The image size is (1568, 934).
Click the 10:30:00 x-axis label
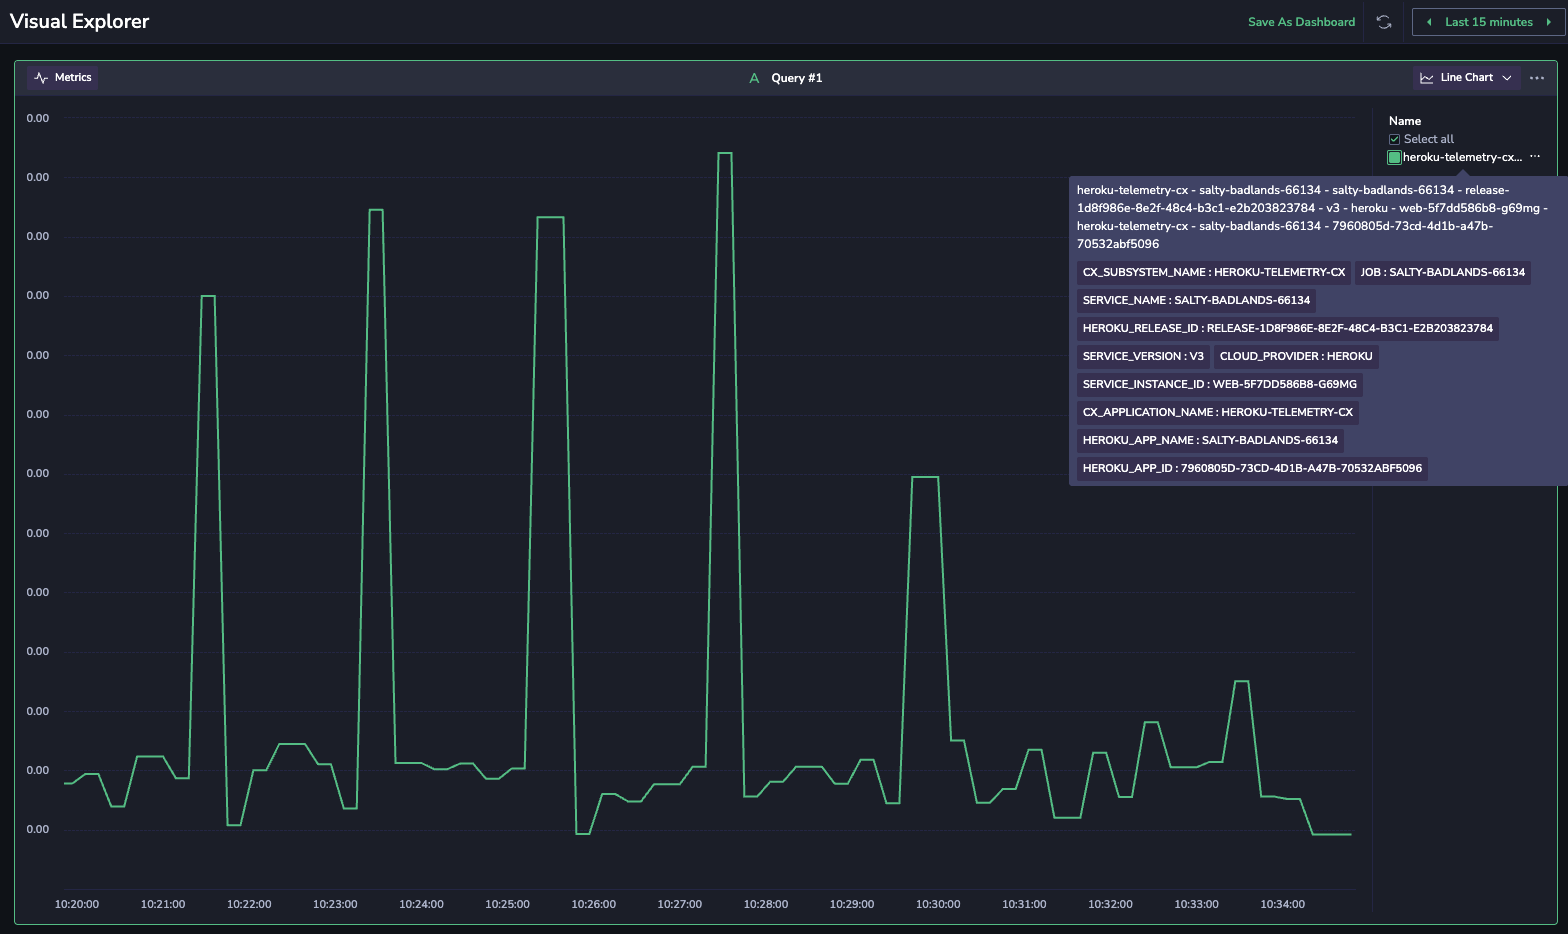(938, 904)
